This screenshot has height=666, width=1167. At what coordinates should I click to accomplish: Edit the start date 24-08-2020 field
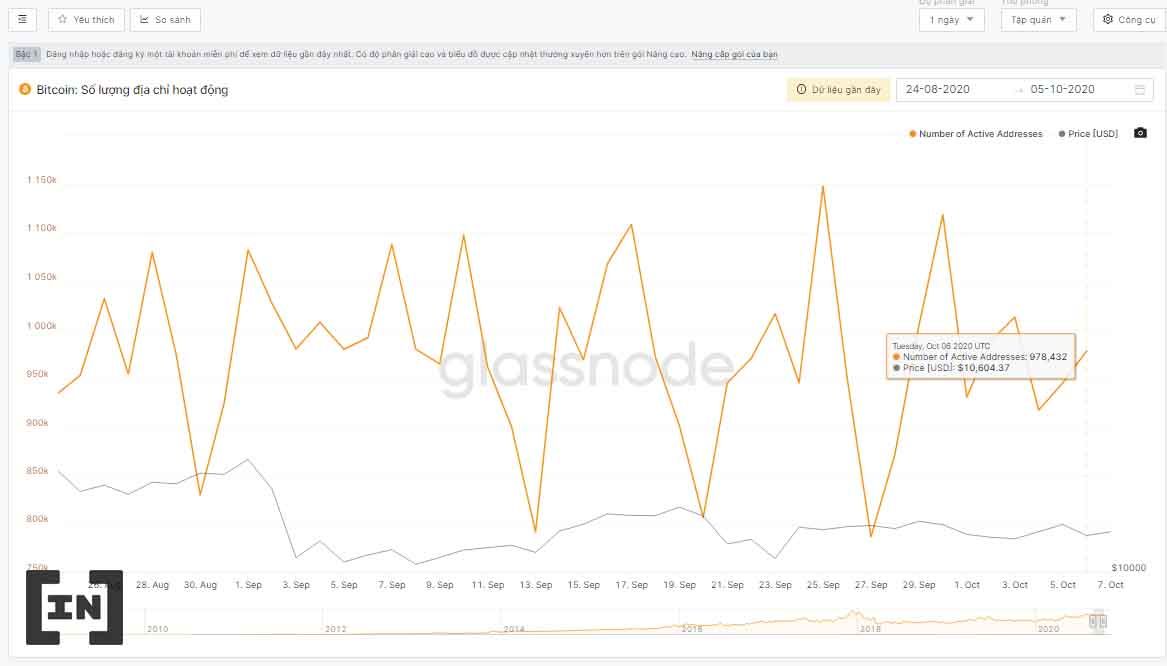point(938,89)
